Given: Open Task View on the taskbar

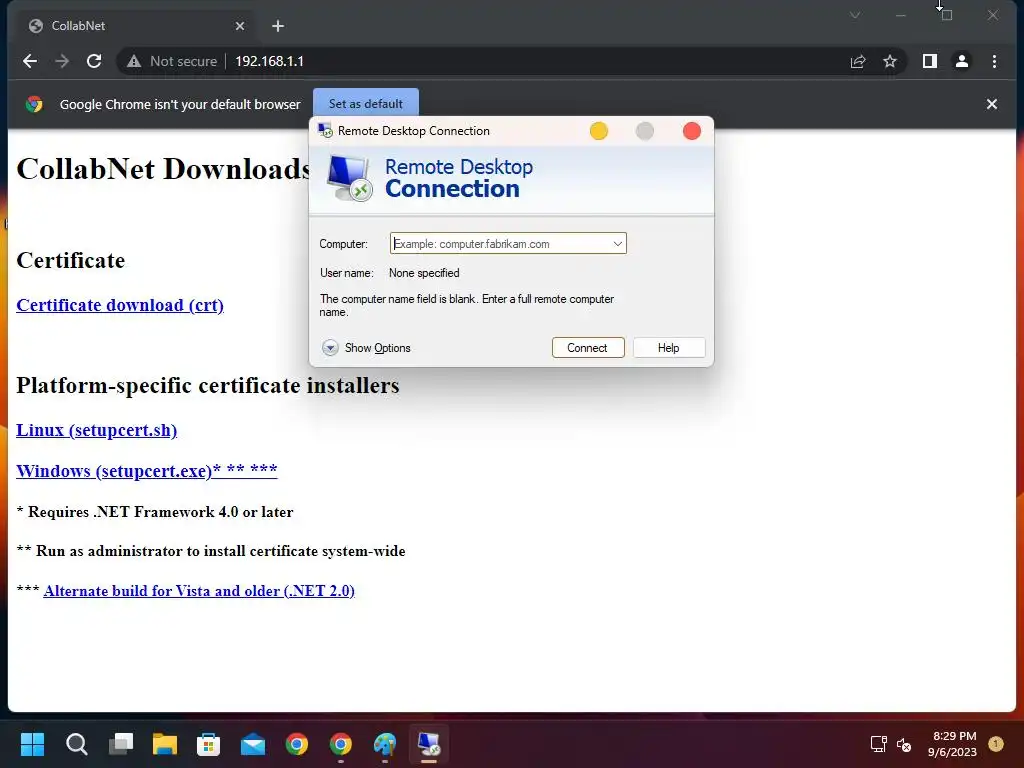Looking at the screenshot, I should [x=121, y=744].
